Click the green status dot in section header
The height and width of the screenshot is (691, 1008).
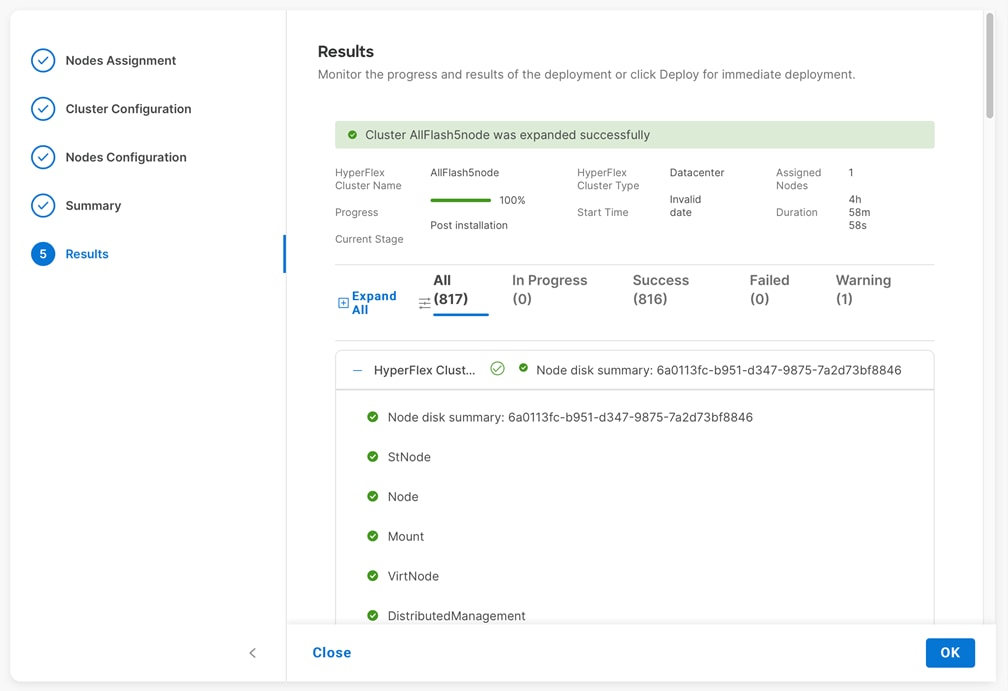523,368
